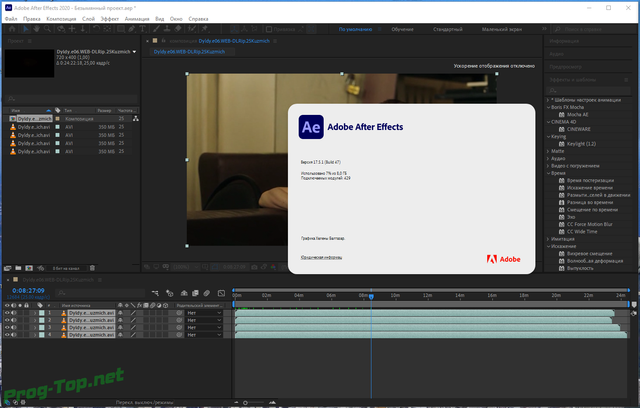
Task: Open the Эффект menu
Action: tap(109, 19)
